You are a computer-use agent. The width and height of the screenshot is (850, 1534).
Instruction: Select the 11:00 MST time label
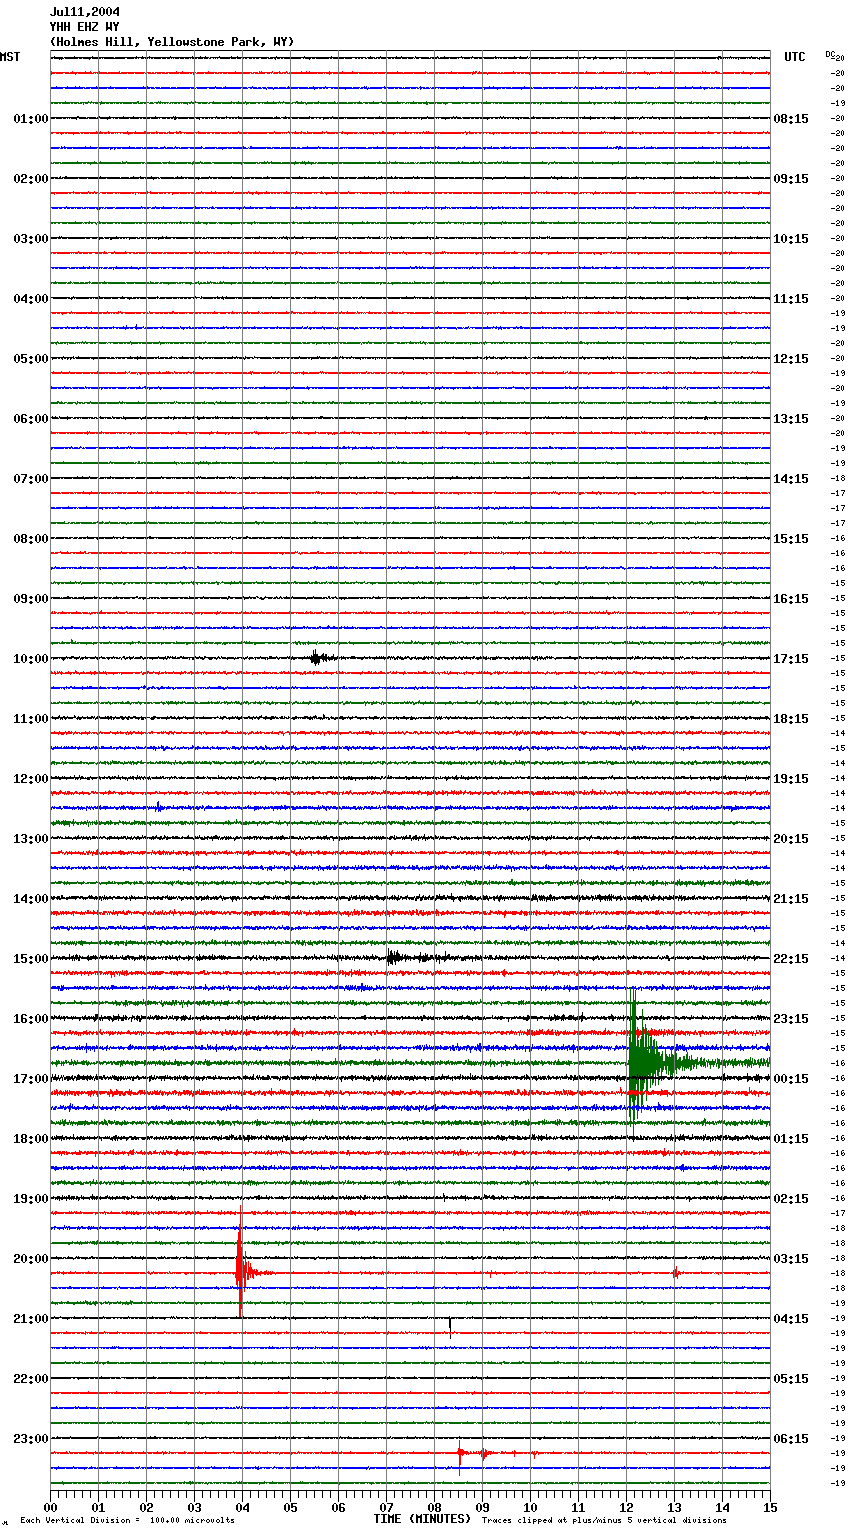pos(30,719)
